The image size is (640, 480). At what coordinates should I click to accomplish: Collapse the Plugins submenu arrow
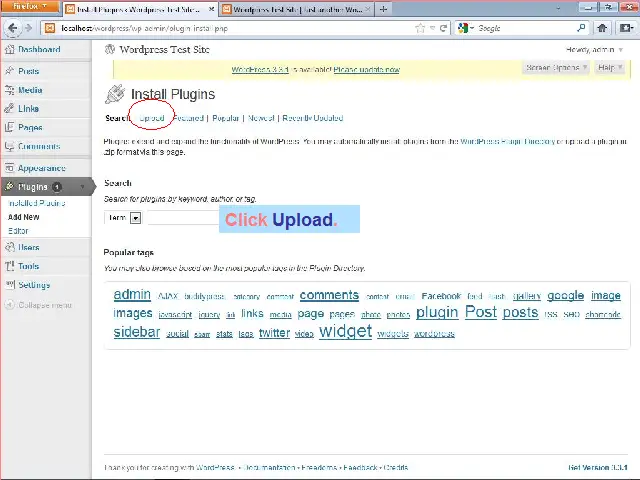(x=82, y=187)
